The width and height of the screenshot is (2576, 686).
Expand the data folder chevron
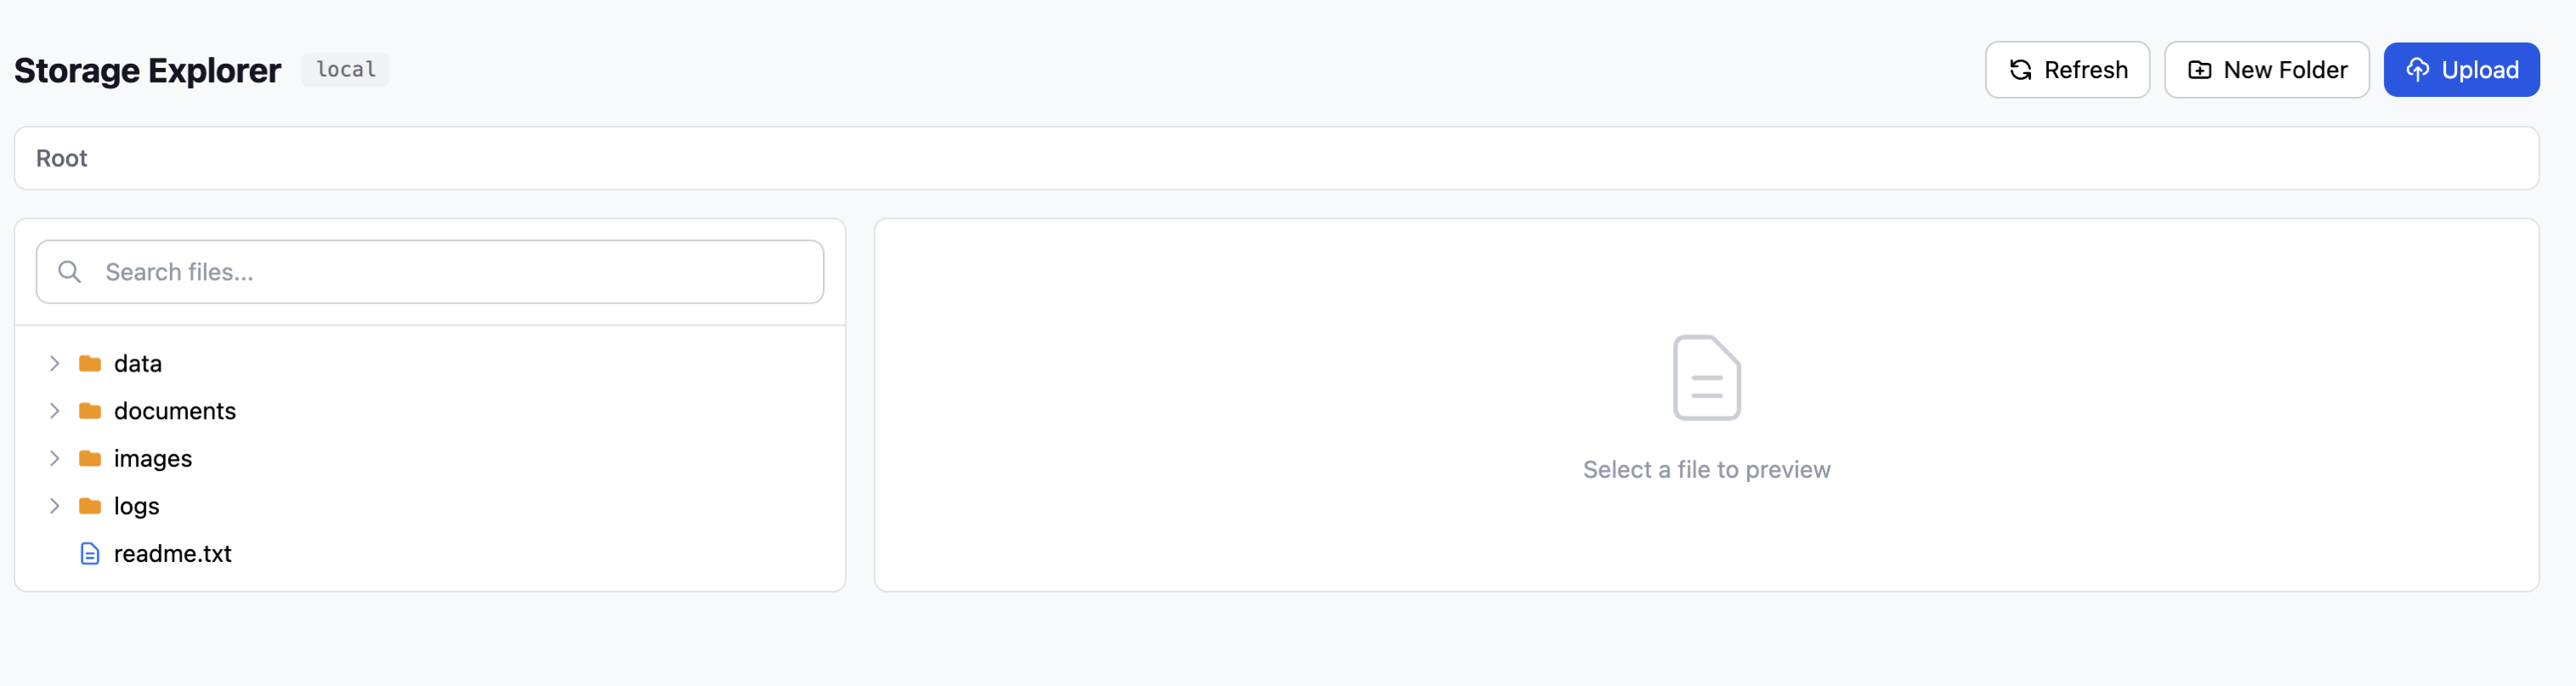click(55, 364)
